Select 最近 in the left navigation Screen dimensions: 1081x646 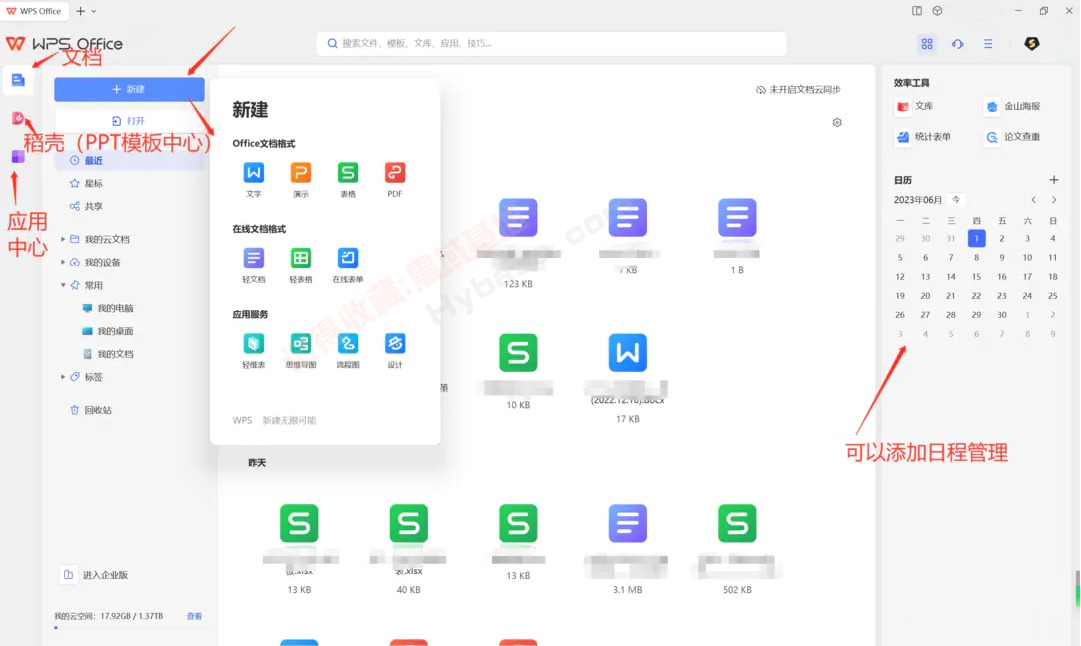coord(130,161)
